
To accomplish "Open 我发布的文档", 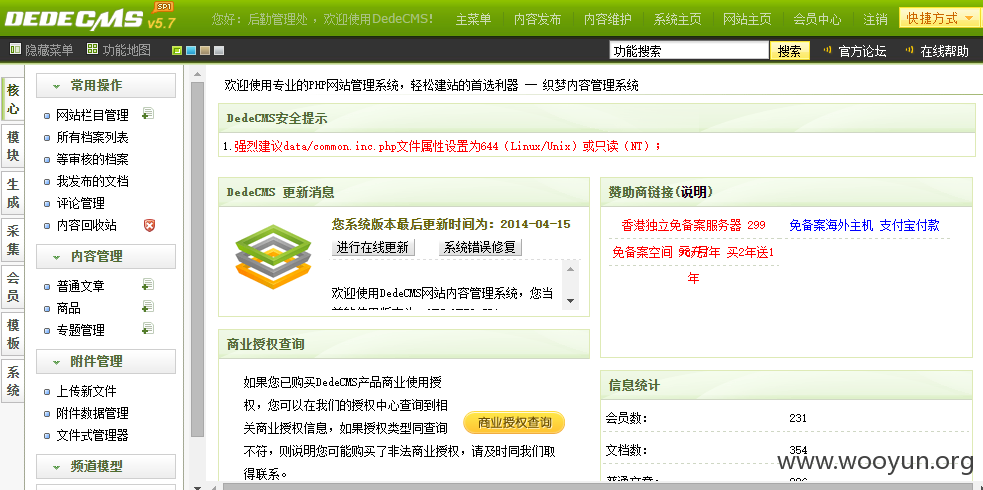I will click(x=93, y=181).
